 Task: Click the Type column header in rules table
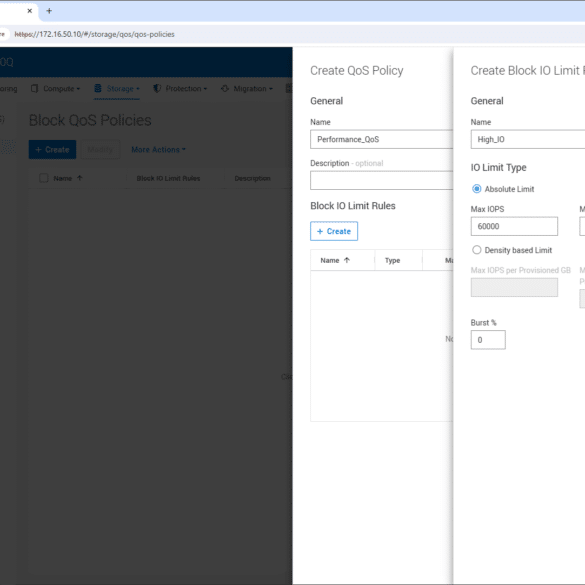[392, 260]
